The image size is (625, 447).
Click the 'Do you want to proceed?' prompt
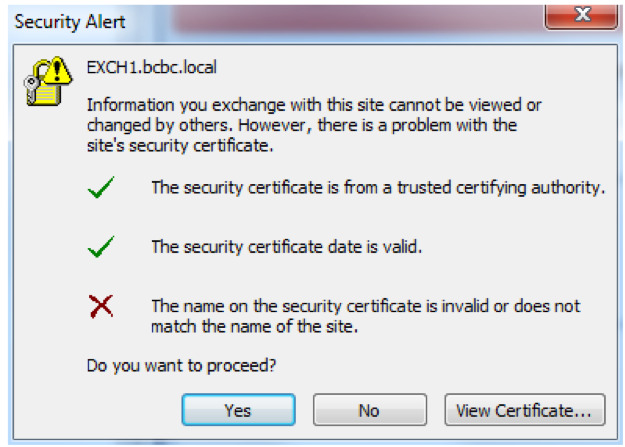point(181,366)
